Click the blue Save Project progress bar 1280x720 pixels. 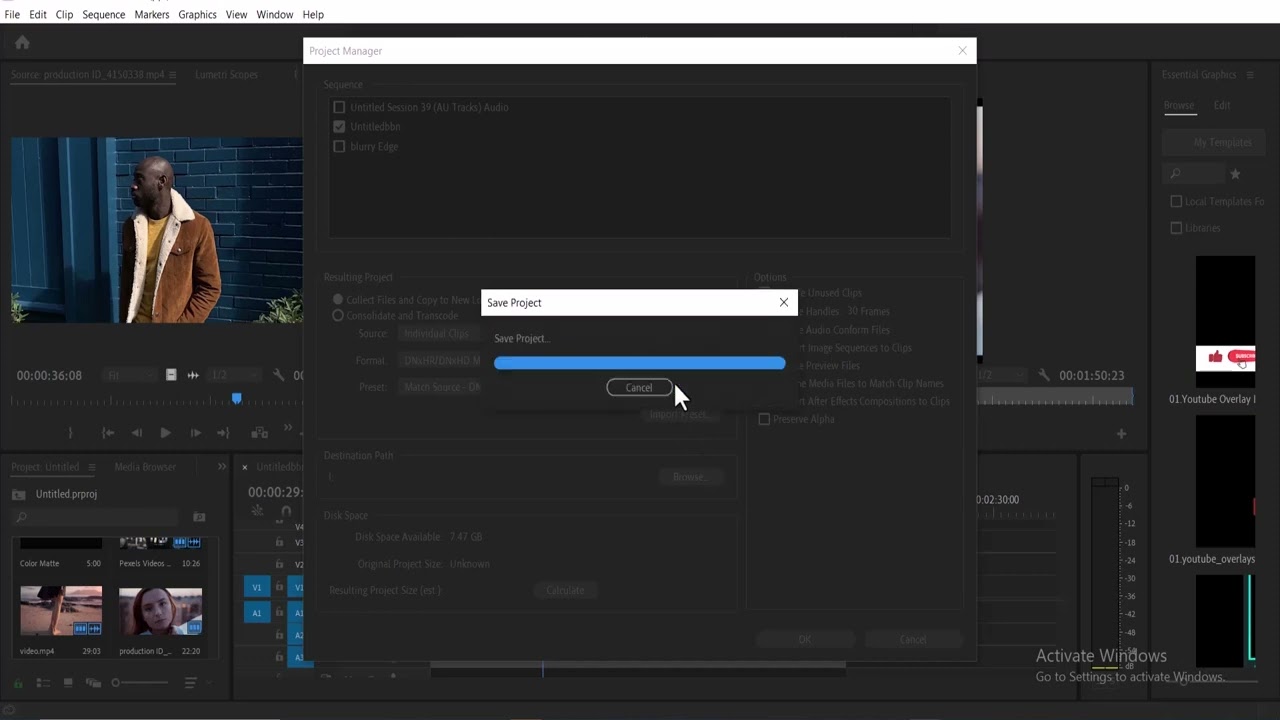click(640, 363)
